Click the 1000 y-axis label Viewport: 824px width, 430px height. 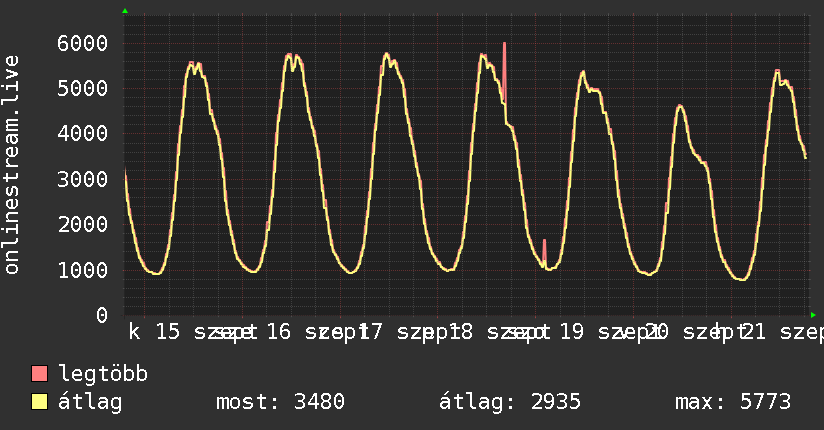point(83,270)
